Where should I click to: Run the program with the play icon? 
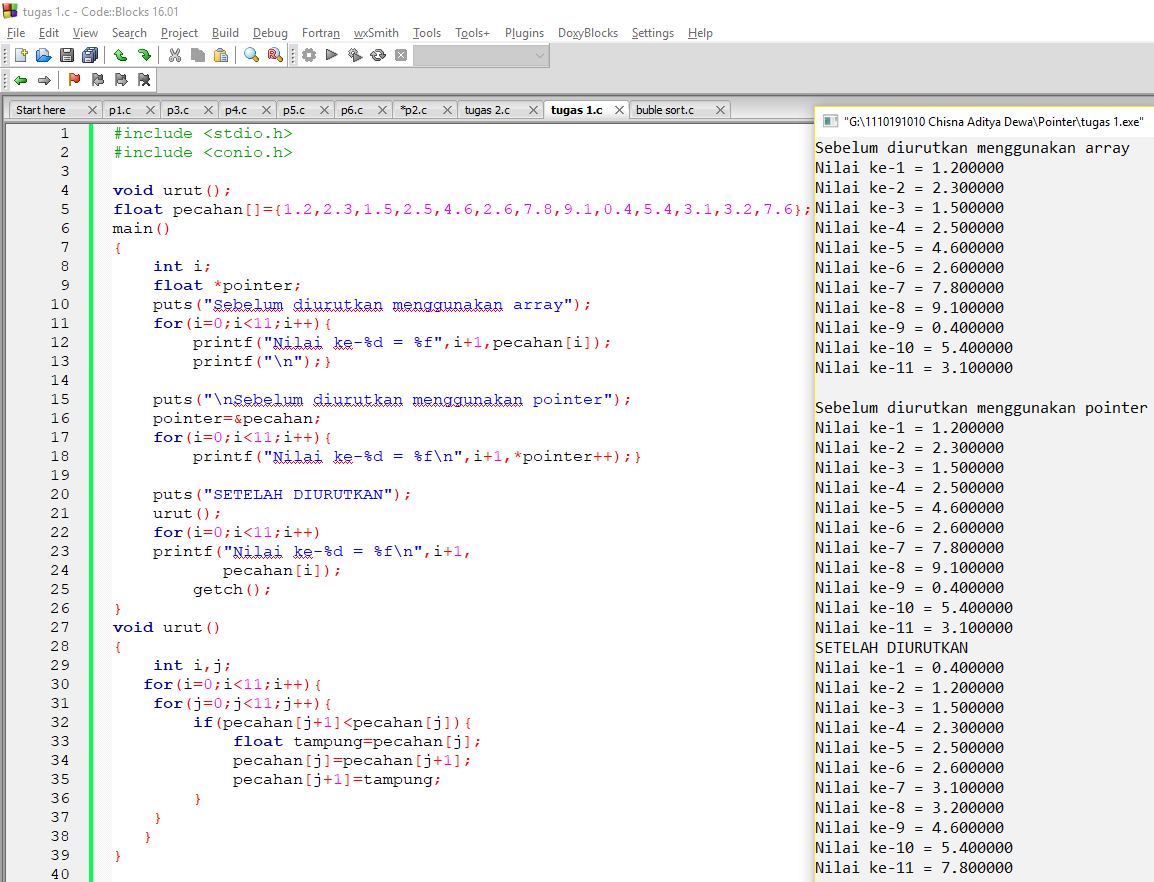332,55
